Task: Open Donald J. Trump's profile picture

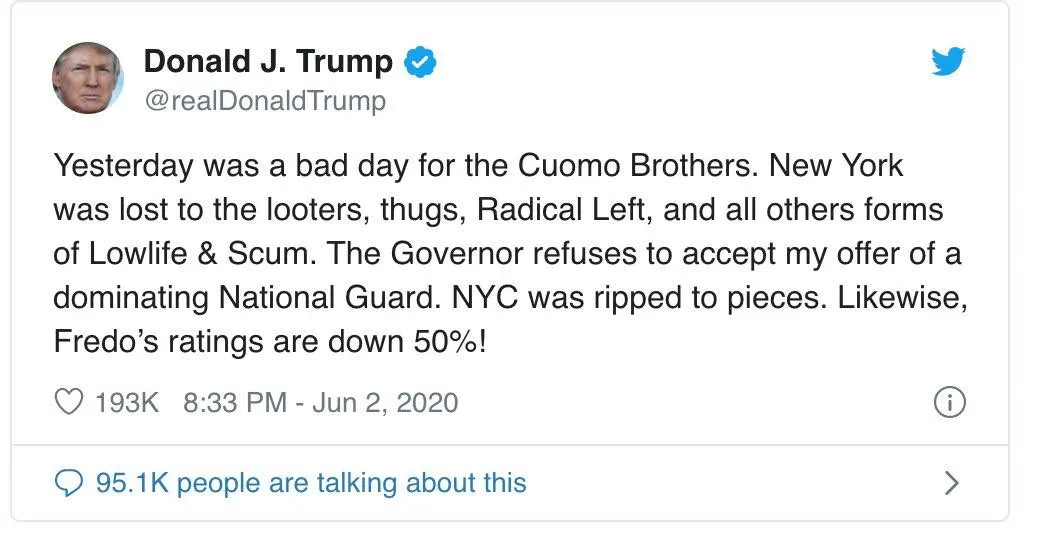Action: coord(88,77)
